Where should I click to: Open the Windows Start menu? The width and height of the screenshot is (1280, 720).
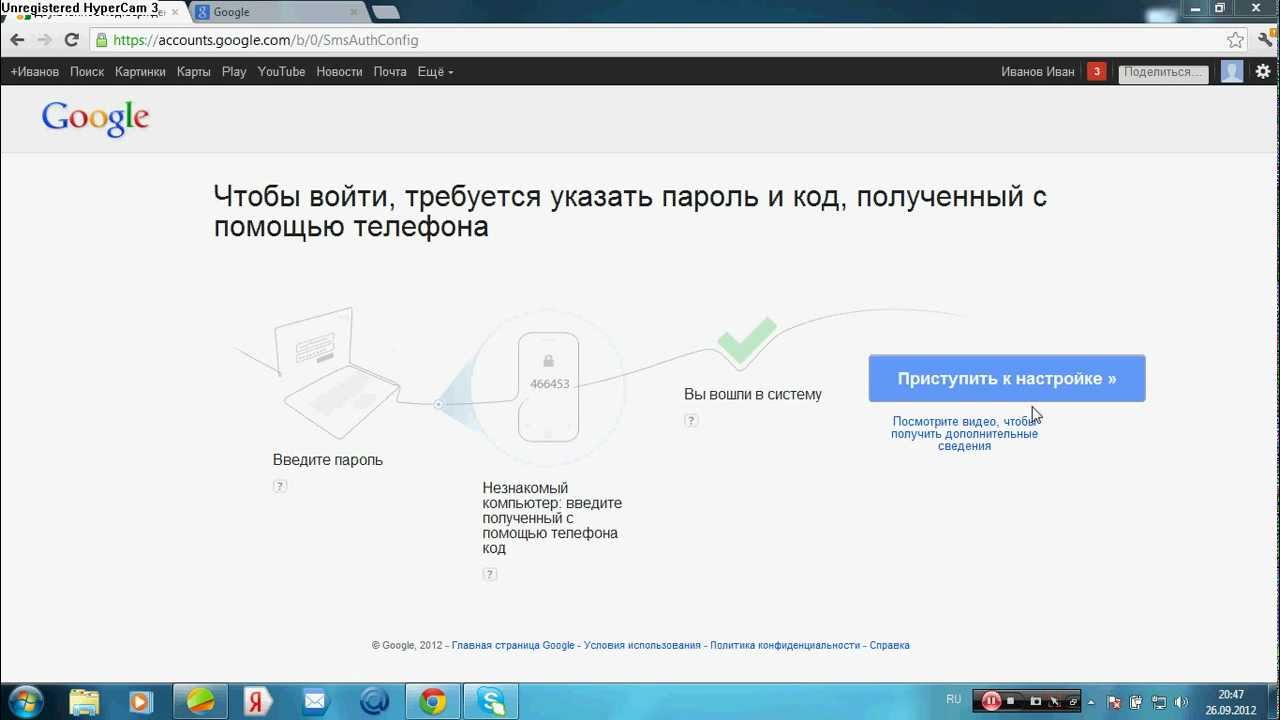pyautogui.click(x=25, y=701)
